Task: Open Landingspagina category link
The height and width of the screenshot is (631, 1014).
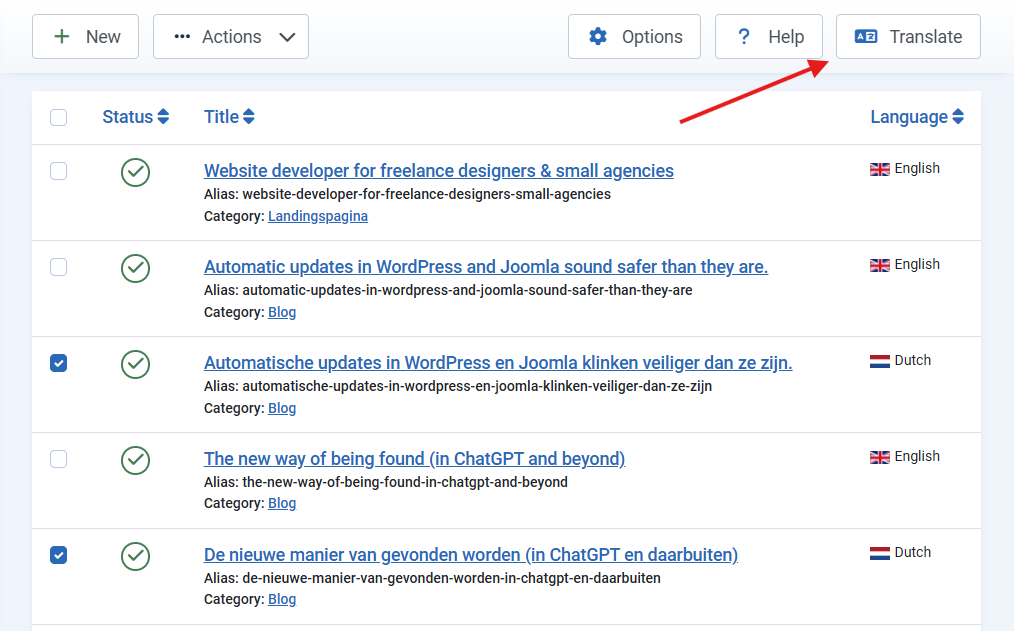Action: [318, 216]
